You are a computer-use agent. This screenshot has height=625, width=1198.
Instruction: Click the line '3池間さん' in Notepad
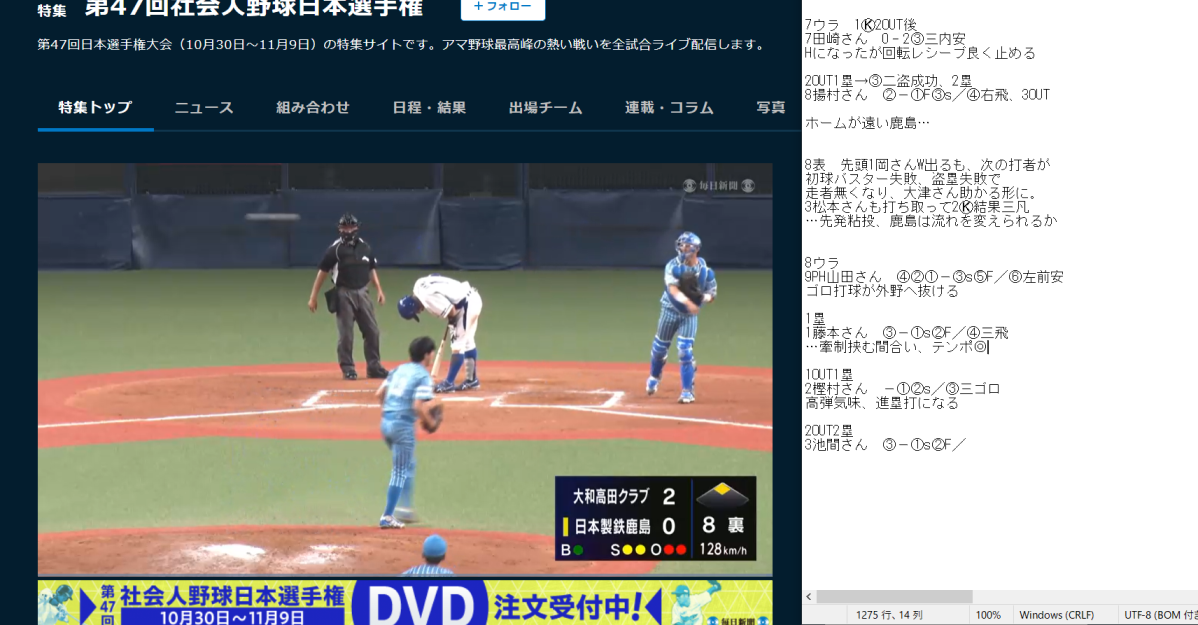click(886, 445)
